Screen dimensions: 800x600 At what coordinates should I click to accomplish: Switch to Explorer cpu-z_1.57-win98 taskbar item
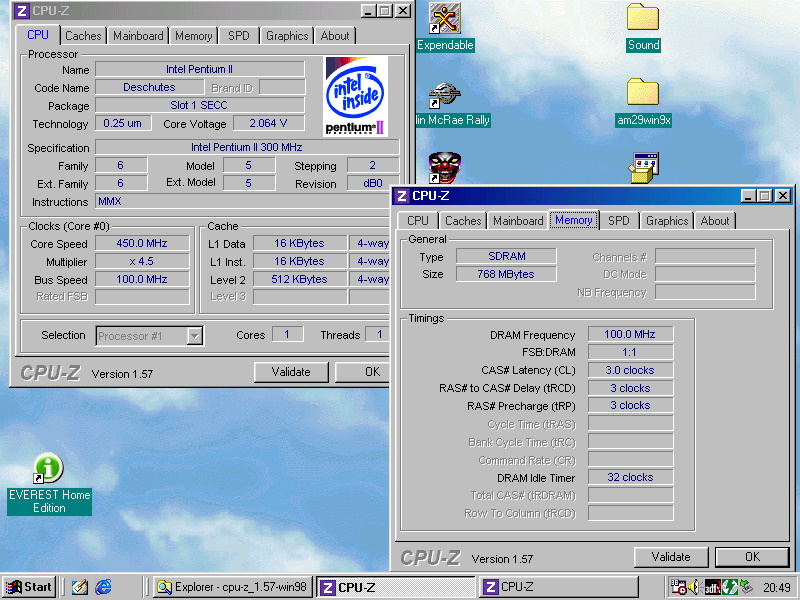click(x=232, y=587)
